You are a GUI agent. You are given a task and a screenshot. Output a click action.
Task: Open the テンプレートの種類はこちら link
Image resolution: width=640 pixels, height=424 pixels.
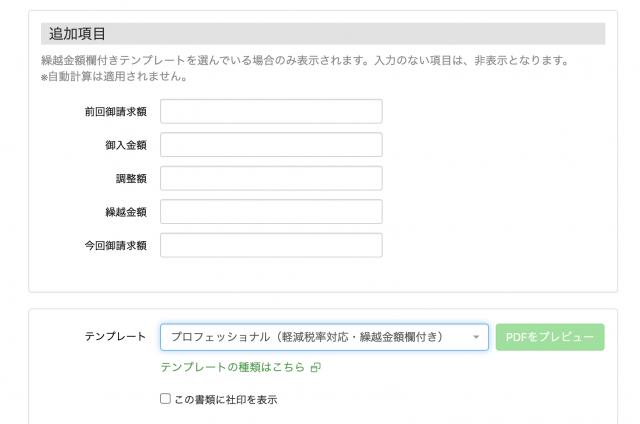[x=233, y=367]
